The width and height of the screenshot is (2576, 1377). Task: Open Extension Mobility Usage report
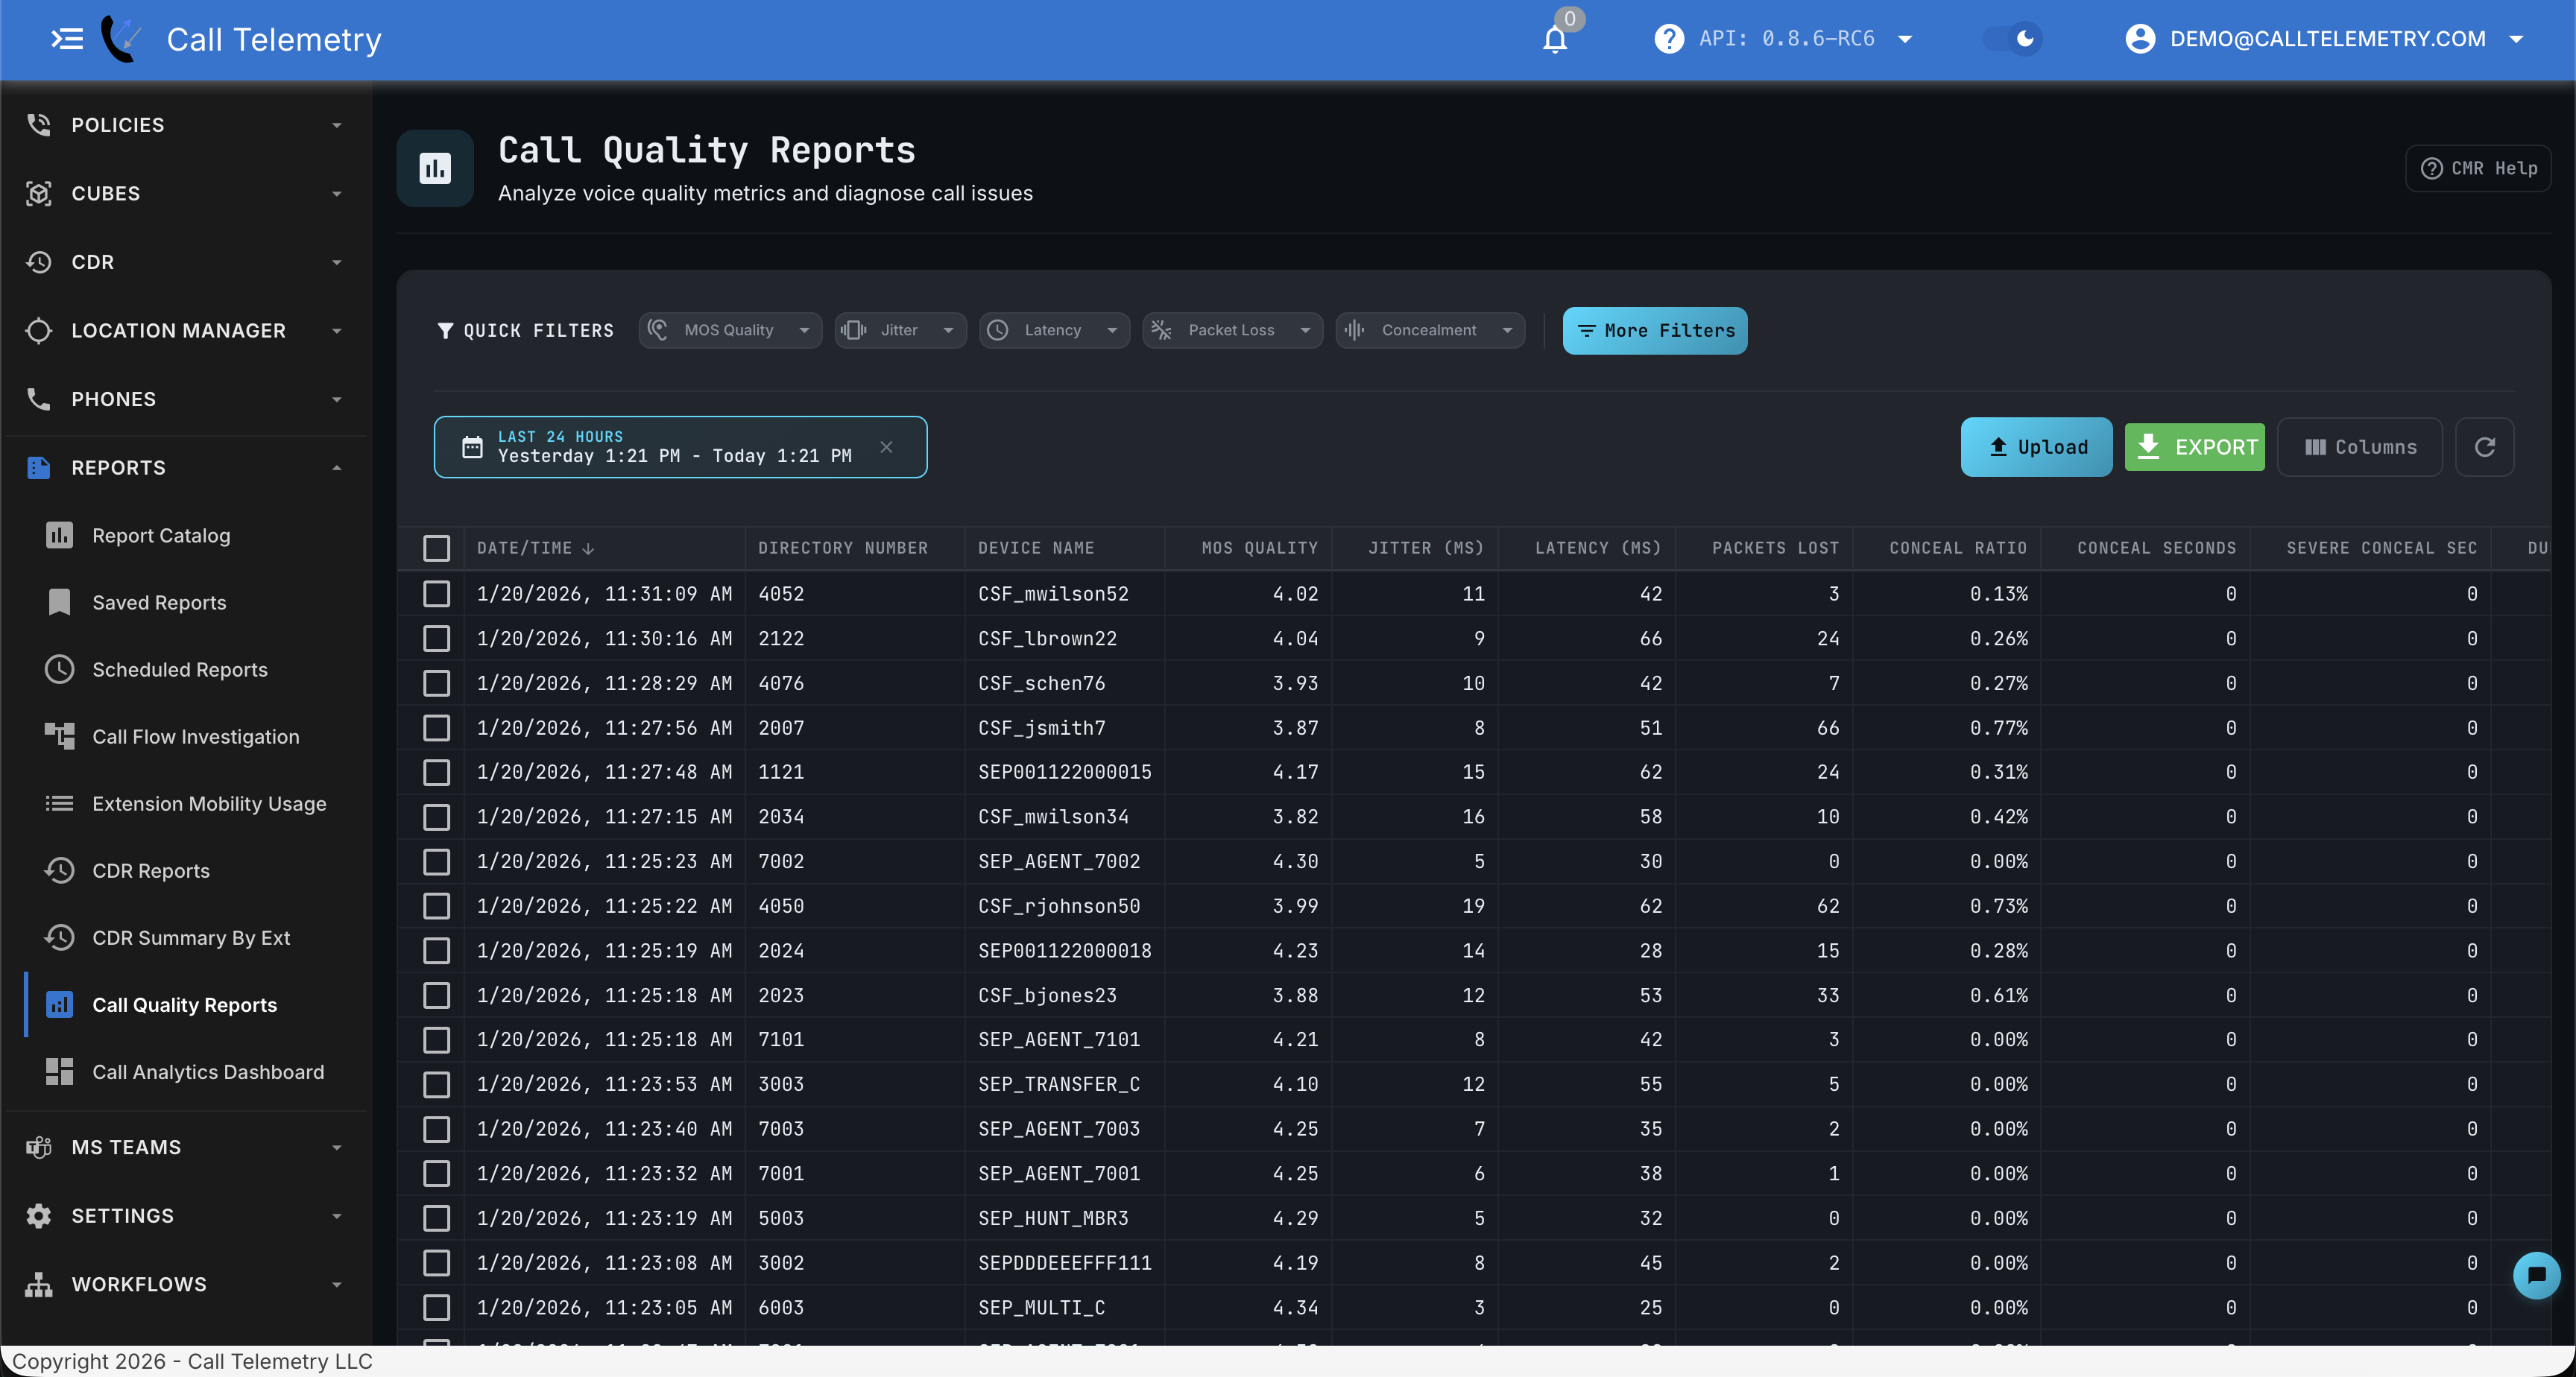click(209, 803)
